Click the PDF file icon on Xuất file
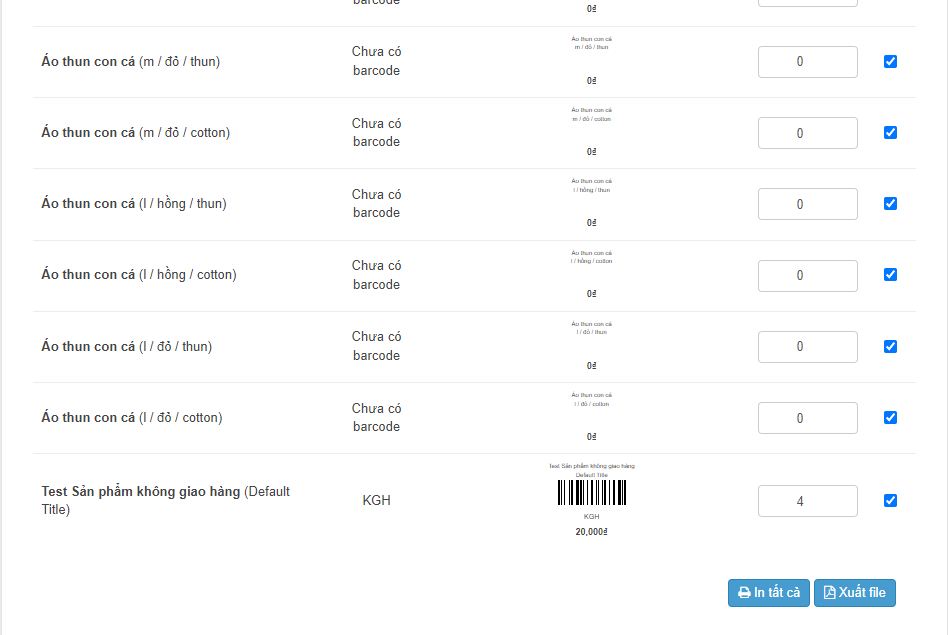The image size is (948, 635). click(x=829, y=593)
